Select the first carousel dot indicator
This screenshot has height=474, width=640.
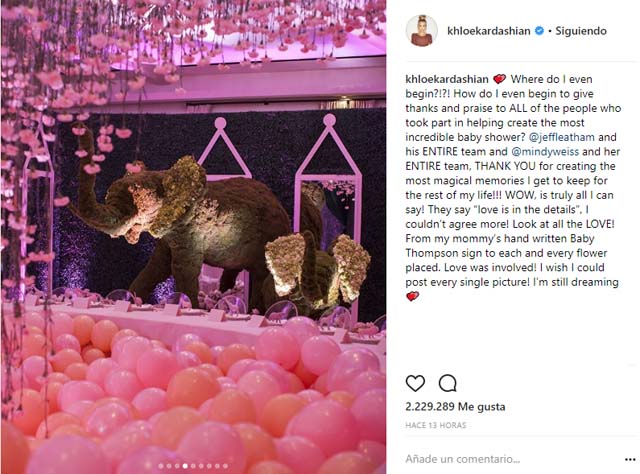click(163, 465)
